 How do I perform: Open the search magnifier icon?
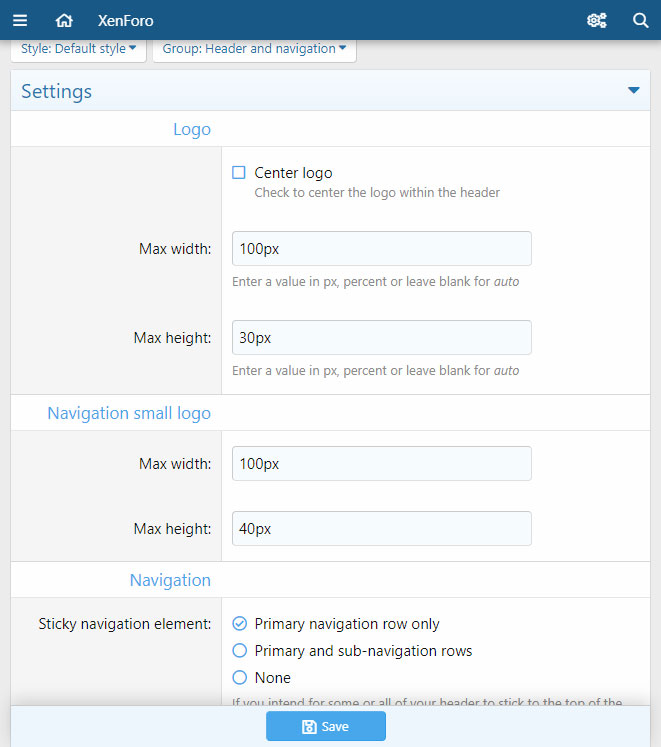point(641,20)
